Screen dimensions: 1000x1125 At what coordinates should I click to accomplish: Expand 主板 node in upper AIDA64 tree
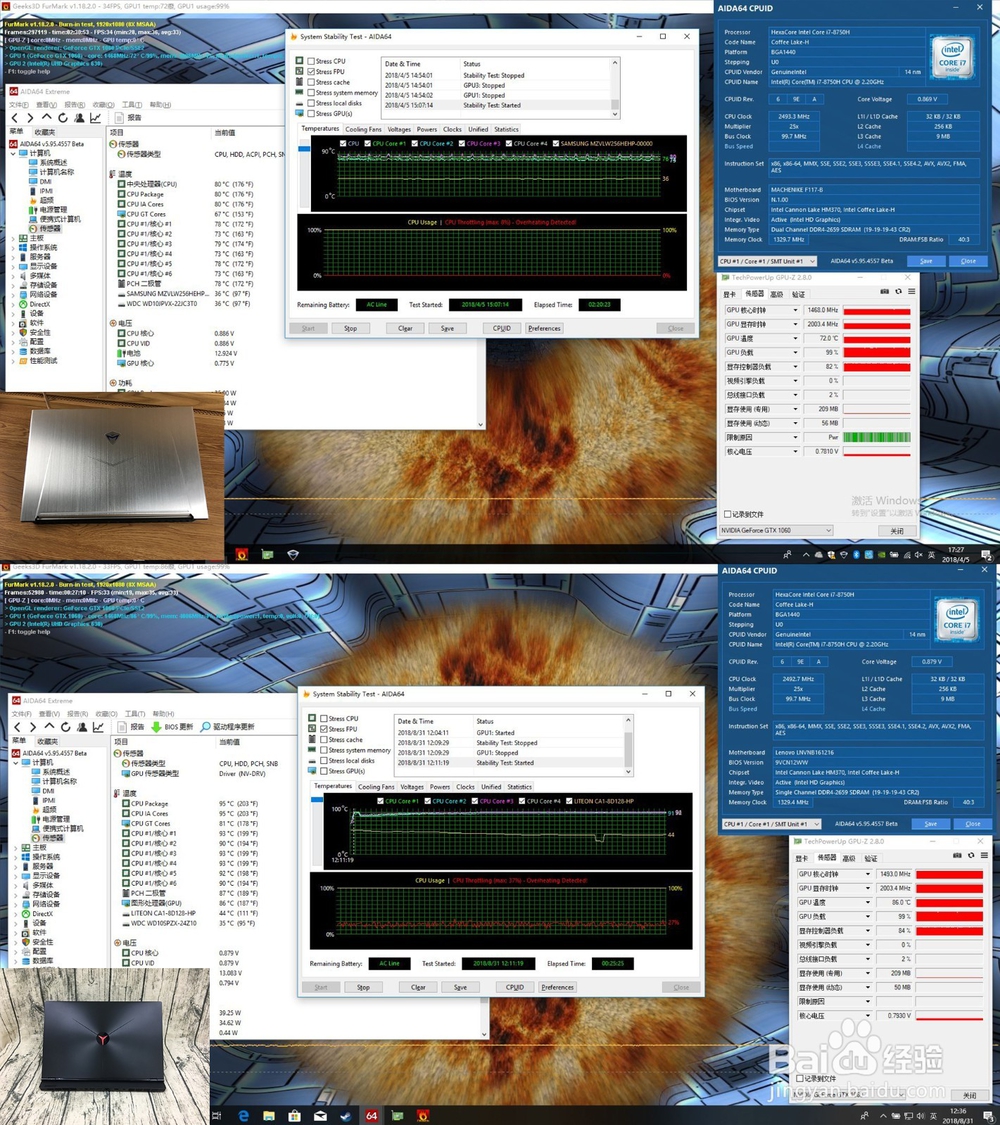(13, 238)
